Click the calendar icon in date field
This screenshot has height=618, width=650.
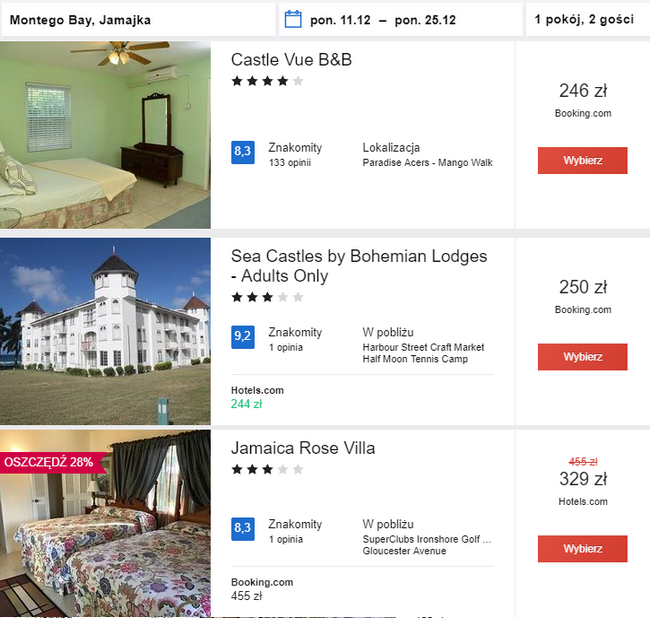(x=293, y=19)
